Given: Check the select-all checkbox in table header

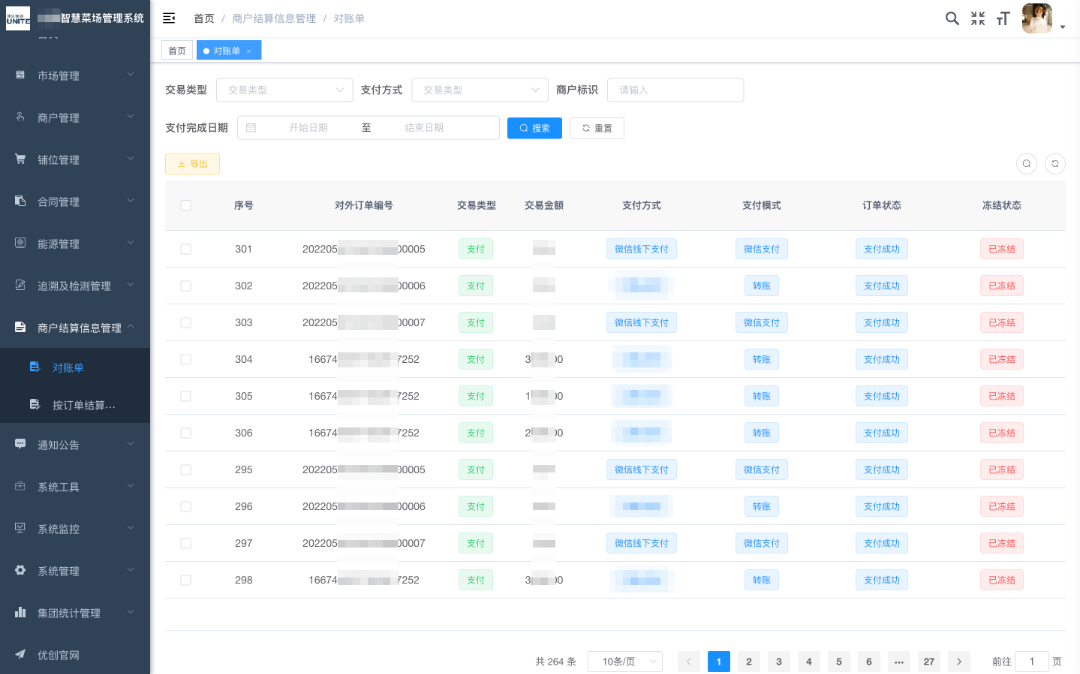Looking at the screenshot, I should pos(185,205).
